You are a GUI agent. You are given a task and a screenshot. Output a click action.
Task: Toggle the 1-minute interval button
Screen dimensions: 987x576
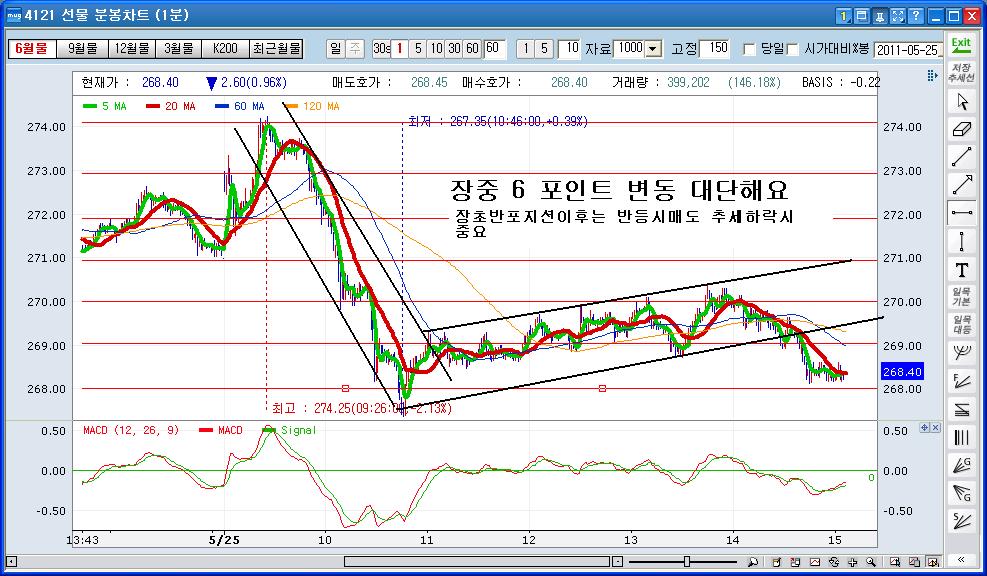click(400, 48)
